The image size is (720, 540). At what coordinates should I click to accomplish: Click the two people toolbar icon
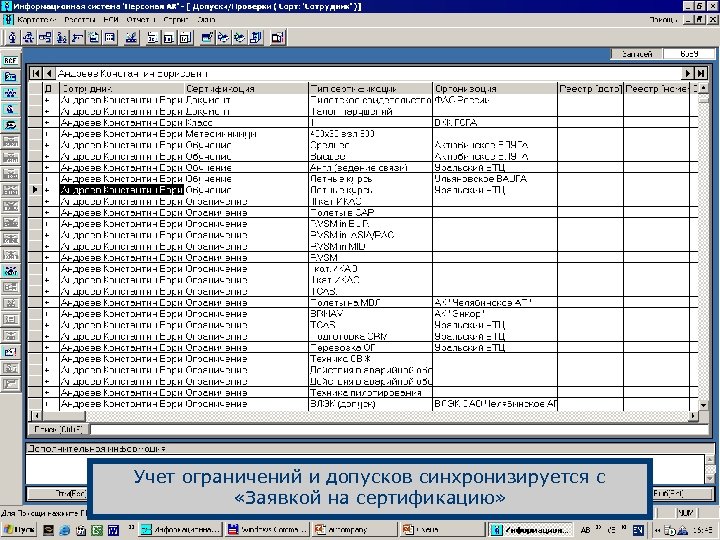click(61, 38)
